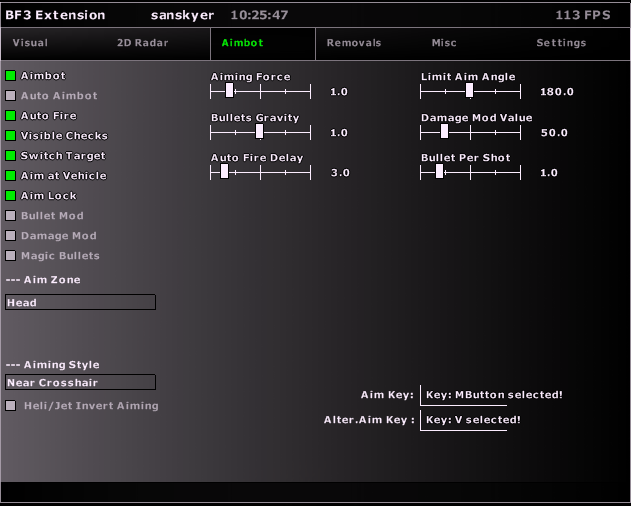Uncheck the Switch Target box
Image resolution: width=631 pixels, height=506 pixels.
click(x=10, y=155)
